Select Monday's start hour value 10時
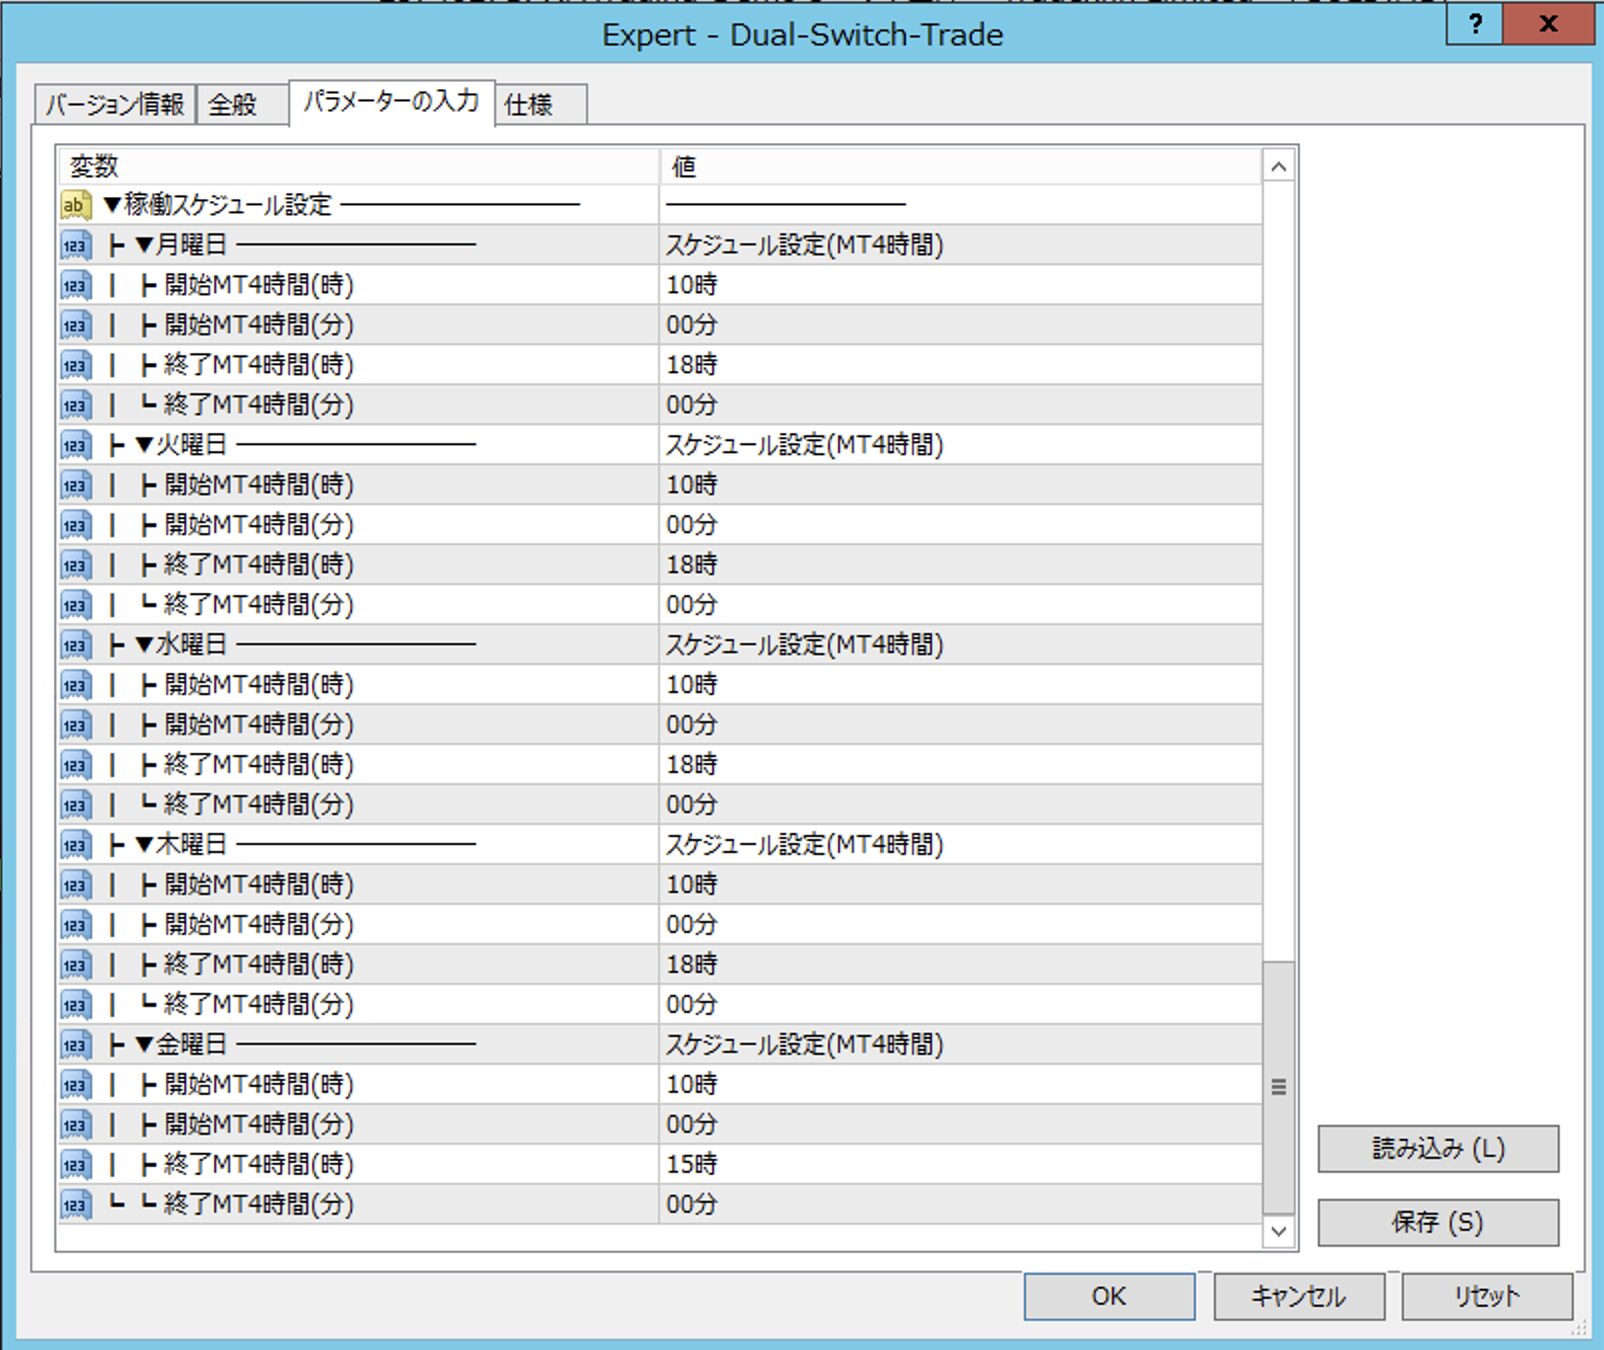1604x1350 pixels. coord(692,285)
